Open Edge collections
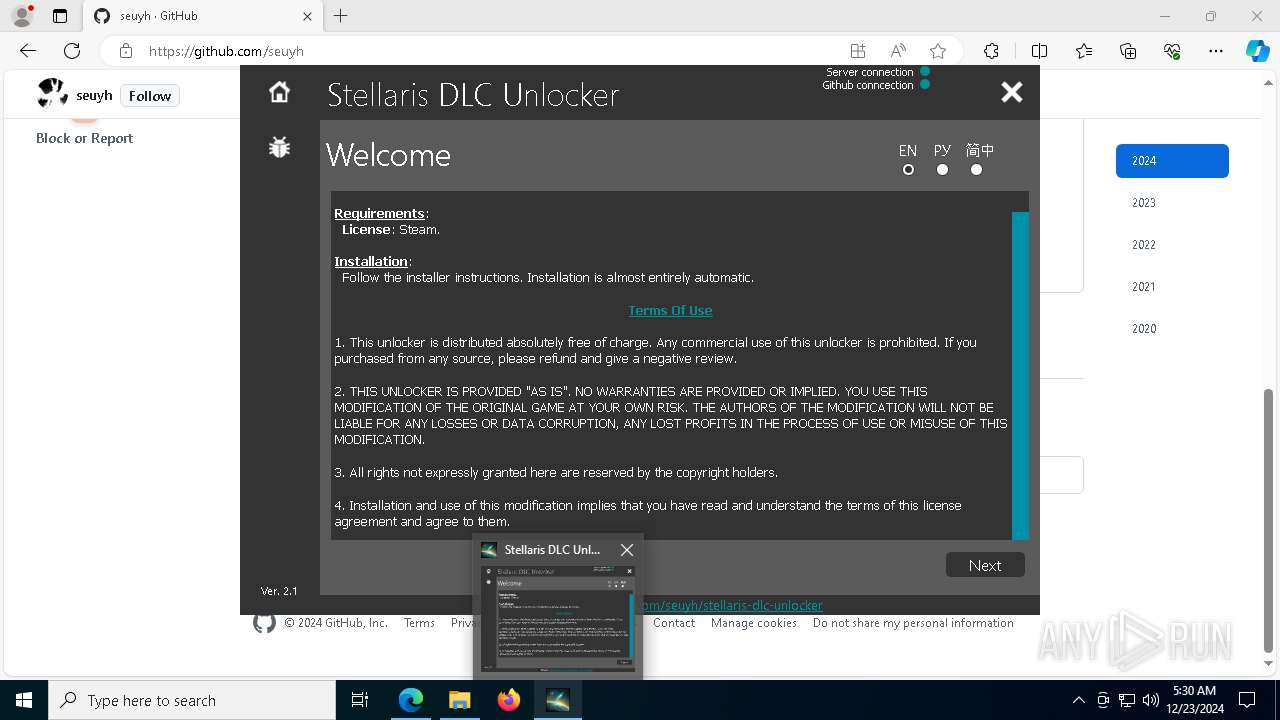Screen dimensions: 1280x720 click(1128, 51)
